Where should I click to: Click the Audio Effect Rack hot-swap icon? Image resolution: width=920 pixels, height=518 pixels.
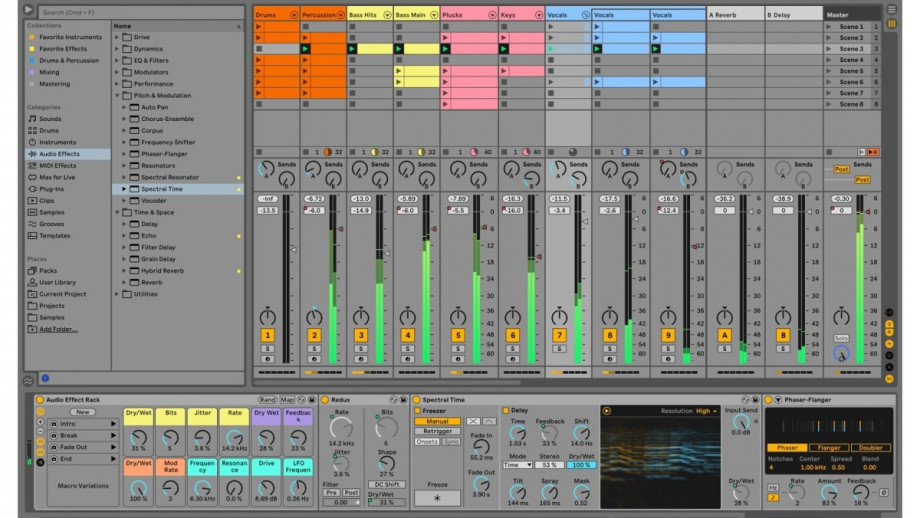tap(302, 399)
